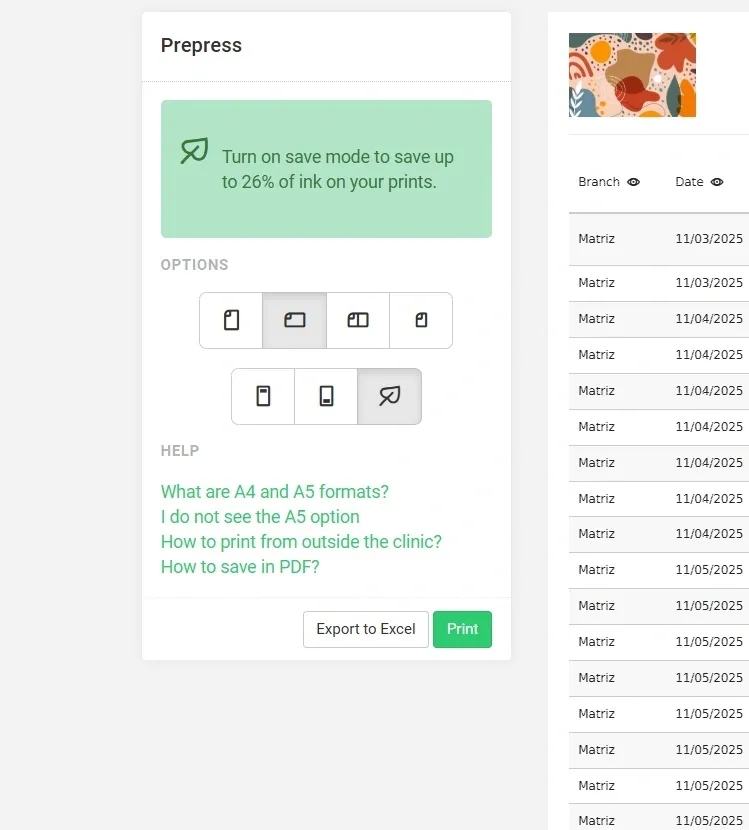Click the Export to Excel button

366,629
